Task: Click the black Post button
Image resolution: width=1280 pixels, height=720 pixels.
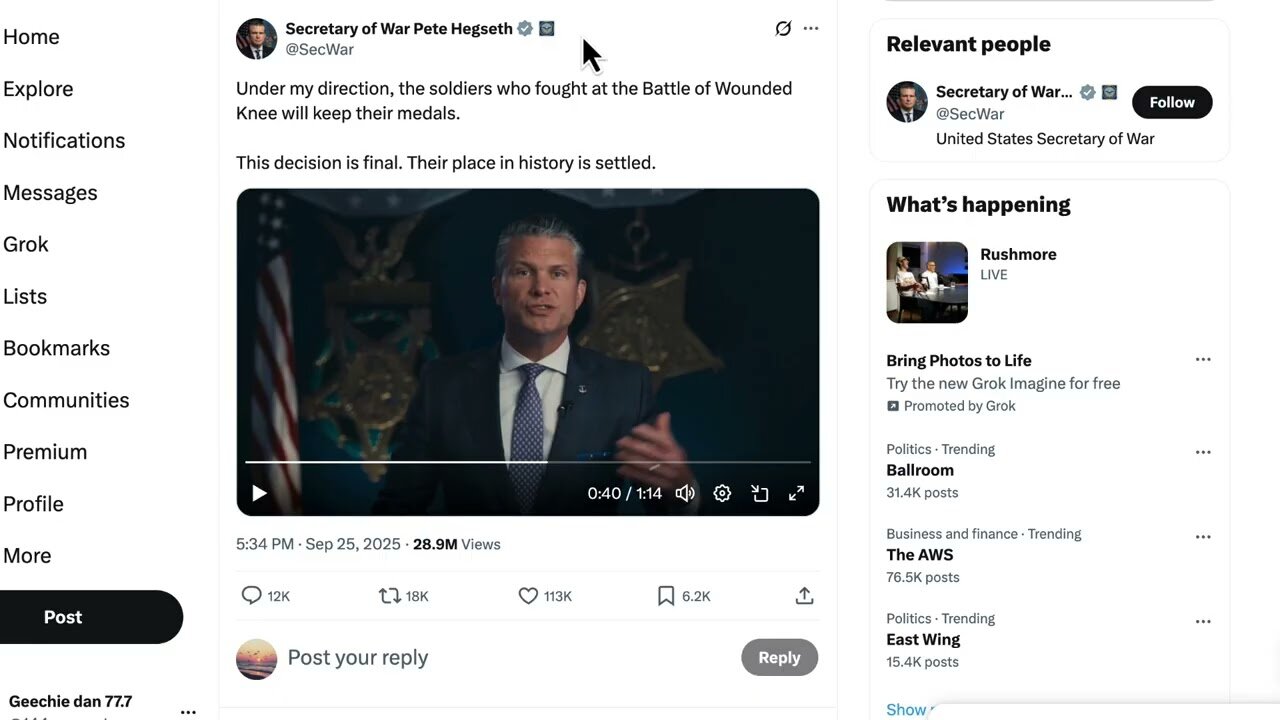Action: pyautogui.click(x=63, y=617)
